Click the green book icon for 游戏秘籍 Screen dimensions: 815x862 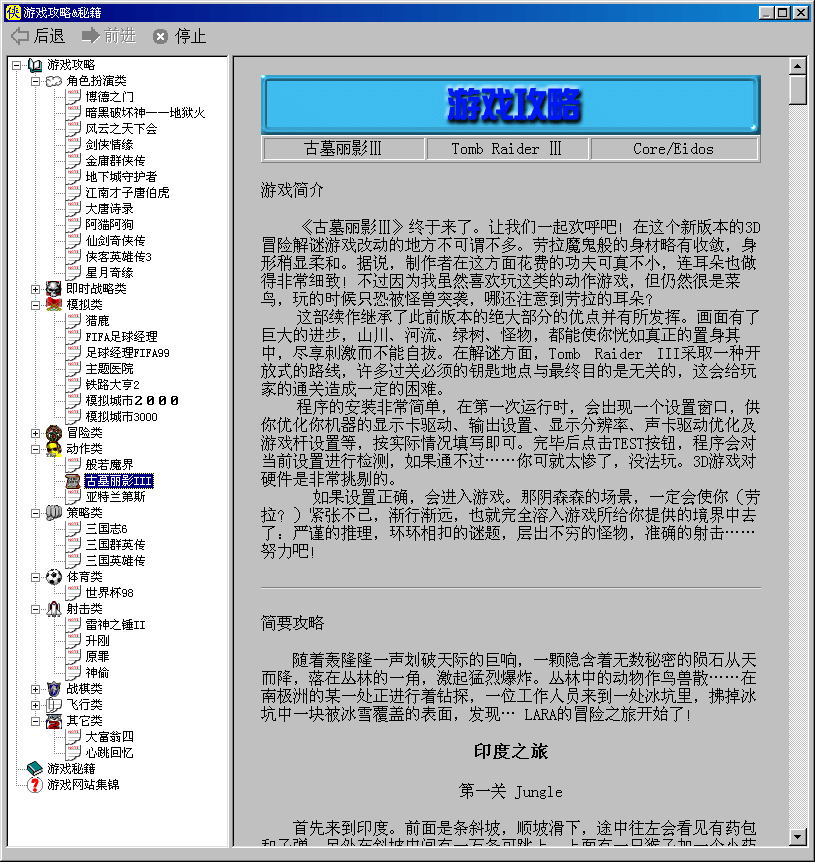35,769
